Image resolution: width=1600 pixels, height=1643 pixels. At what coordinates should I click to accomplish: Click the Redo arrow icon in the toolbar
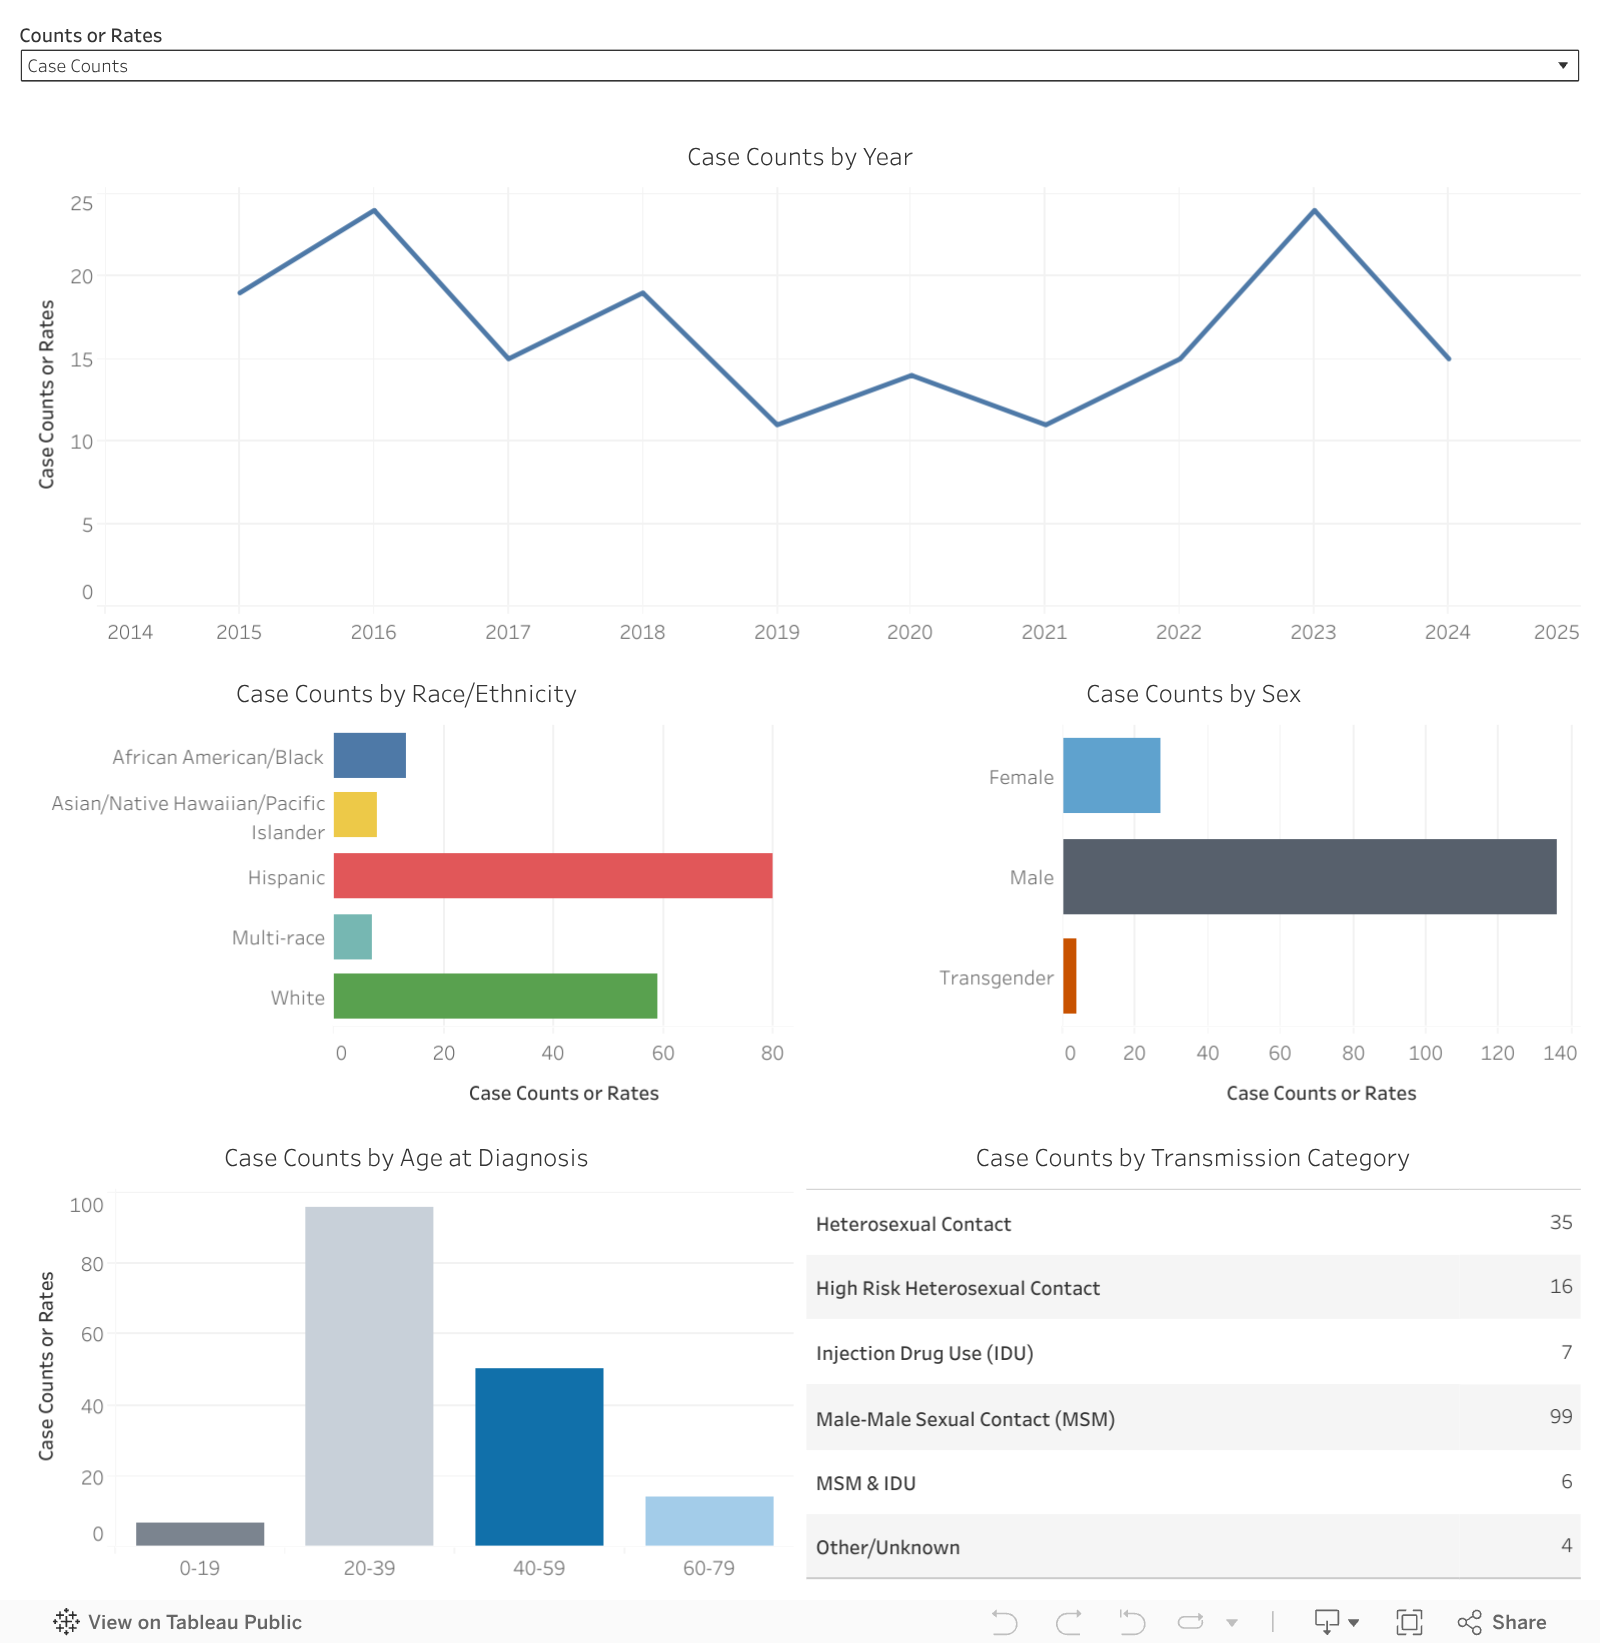point(1069,1622)
